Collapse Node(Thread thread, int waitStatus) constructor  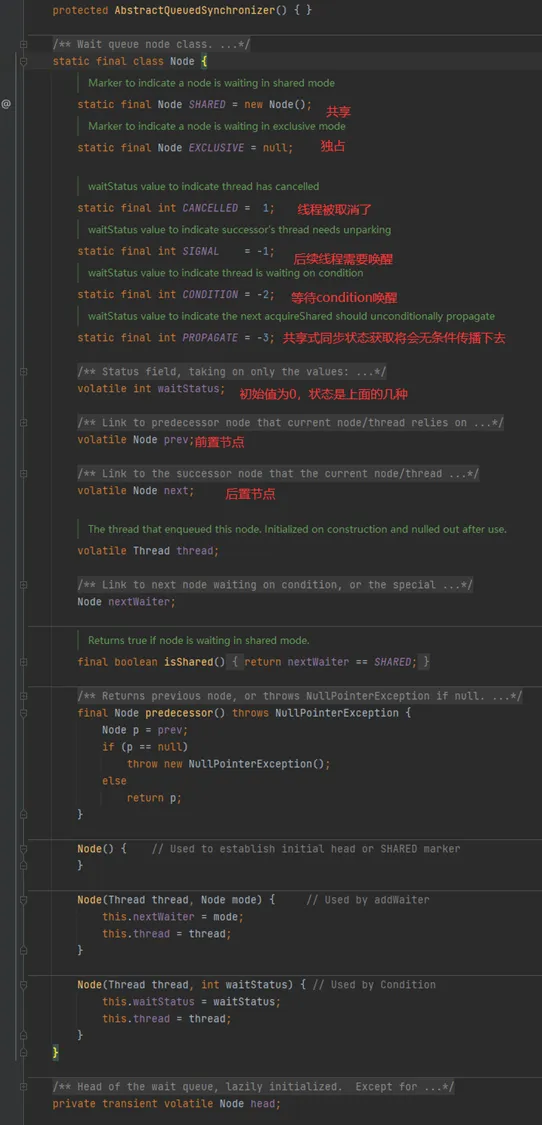click(x=24, y=984)
